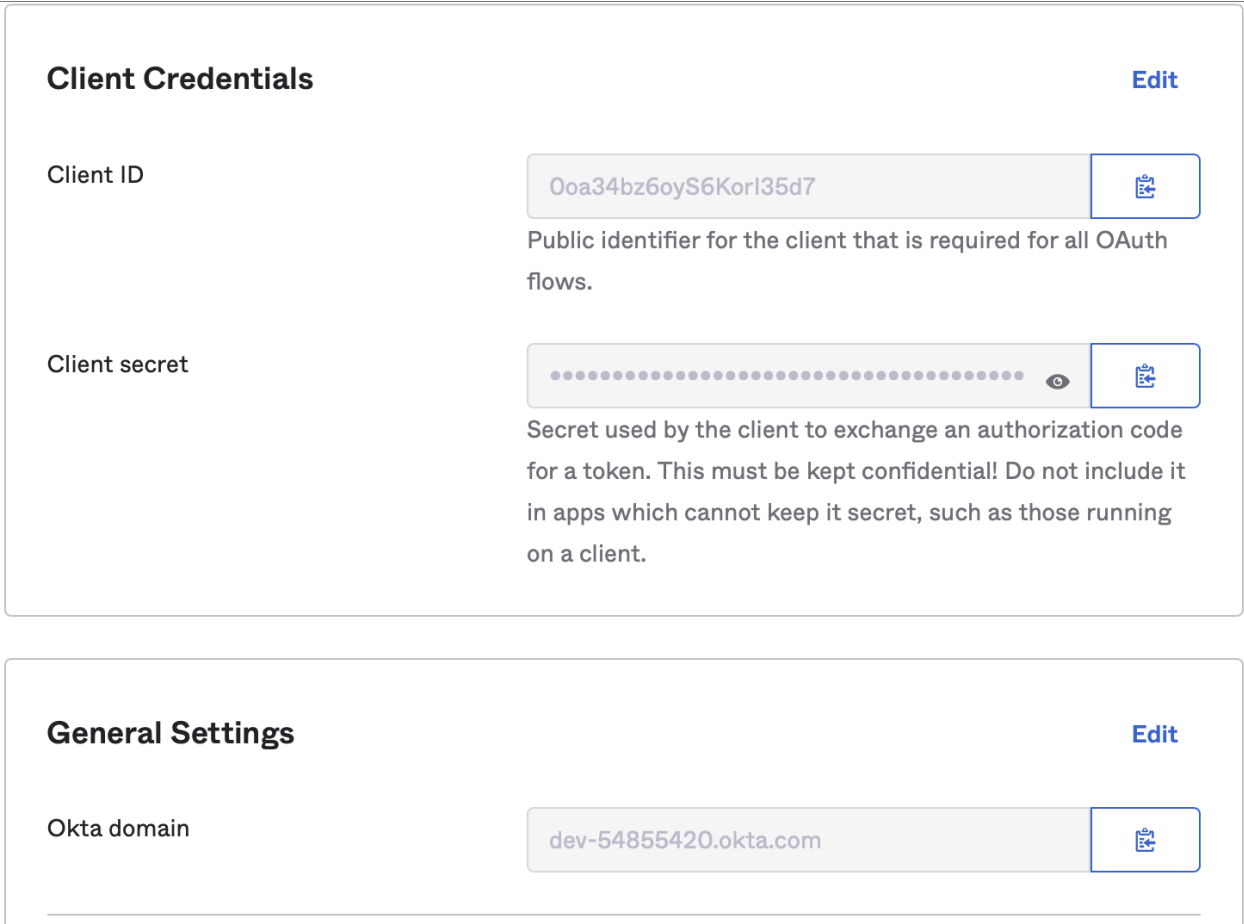Image resolution: width=1244 pixels, height=924 pixels.
Task: Copy the Client ID to clipboard
Action: pos(1145,186)
